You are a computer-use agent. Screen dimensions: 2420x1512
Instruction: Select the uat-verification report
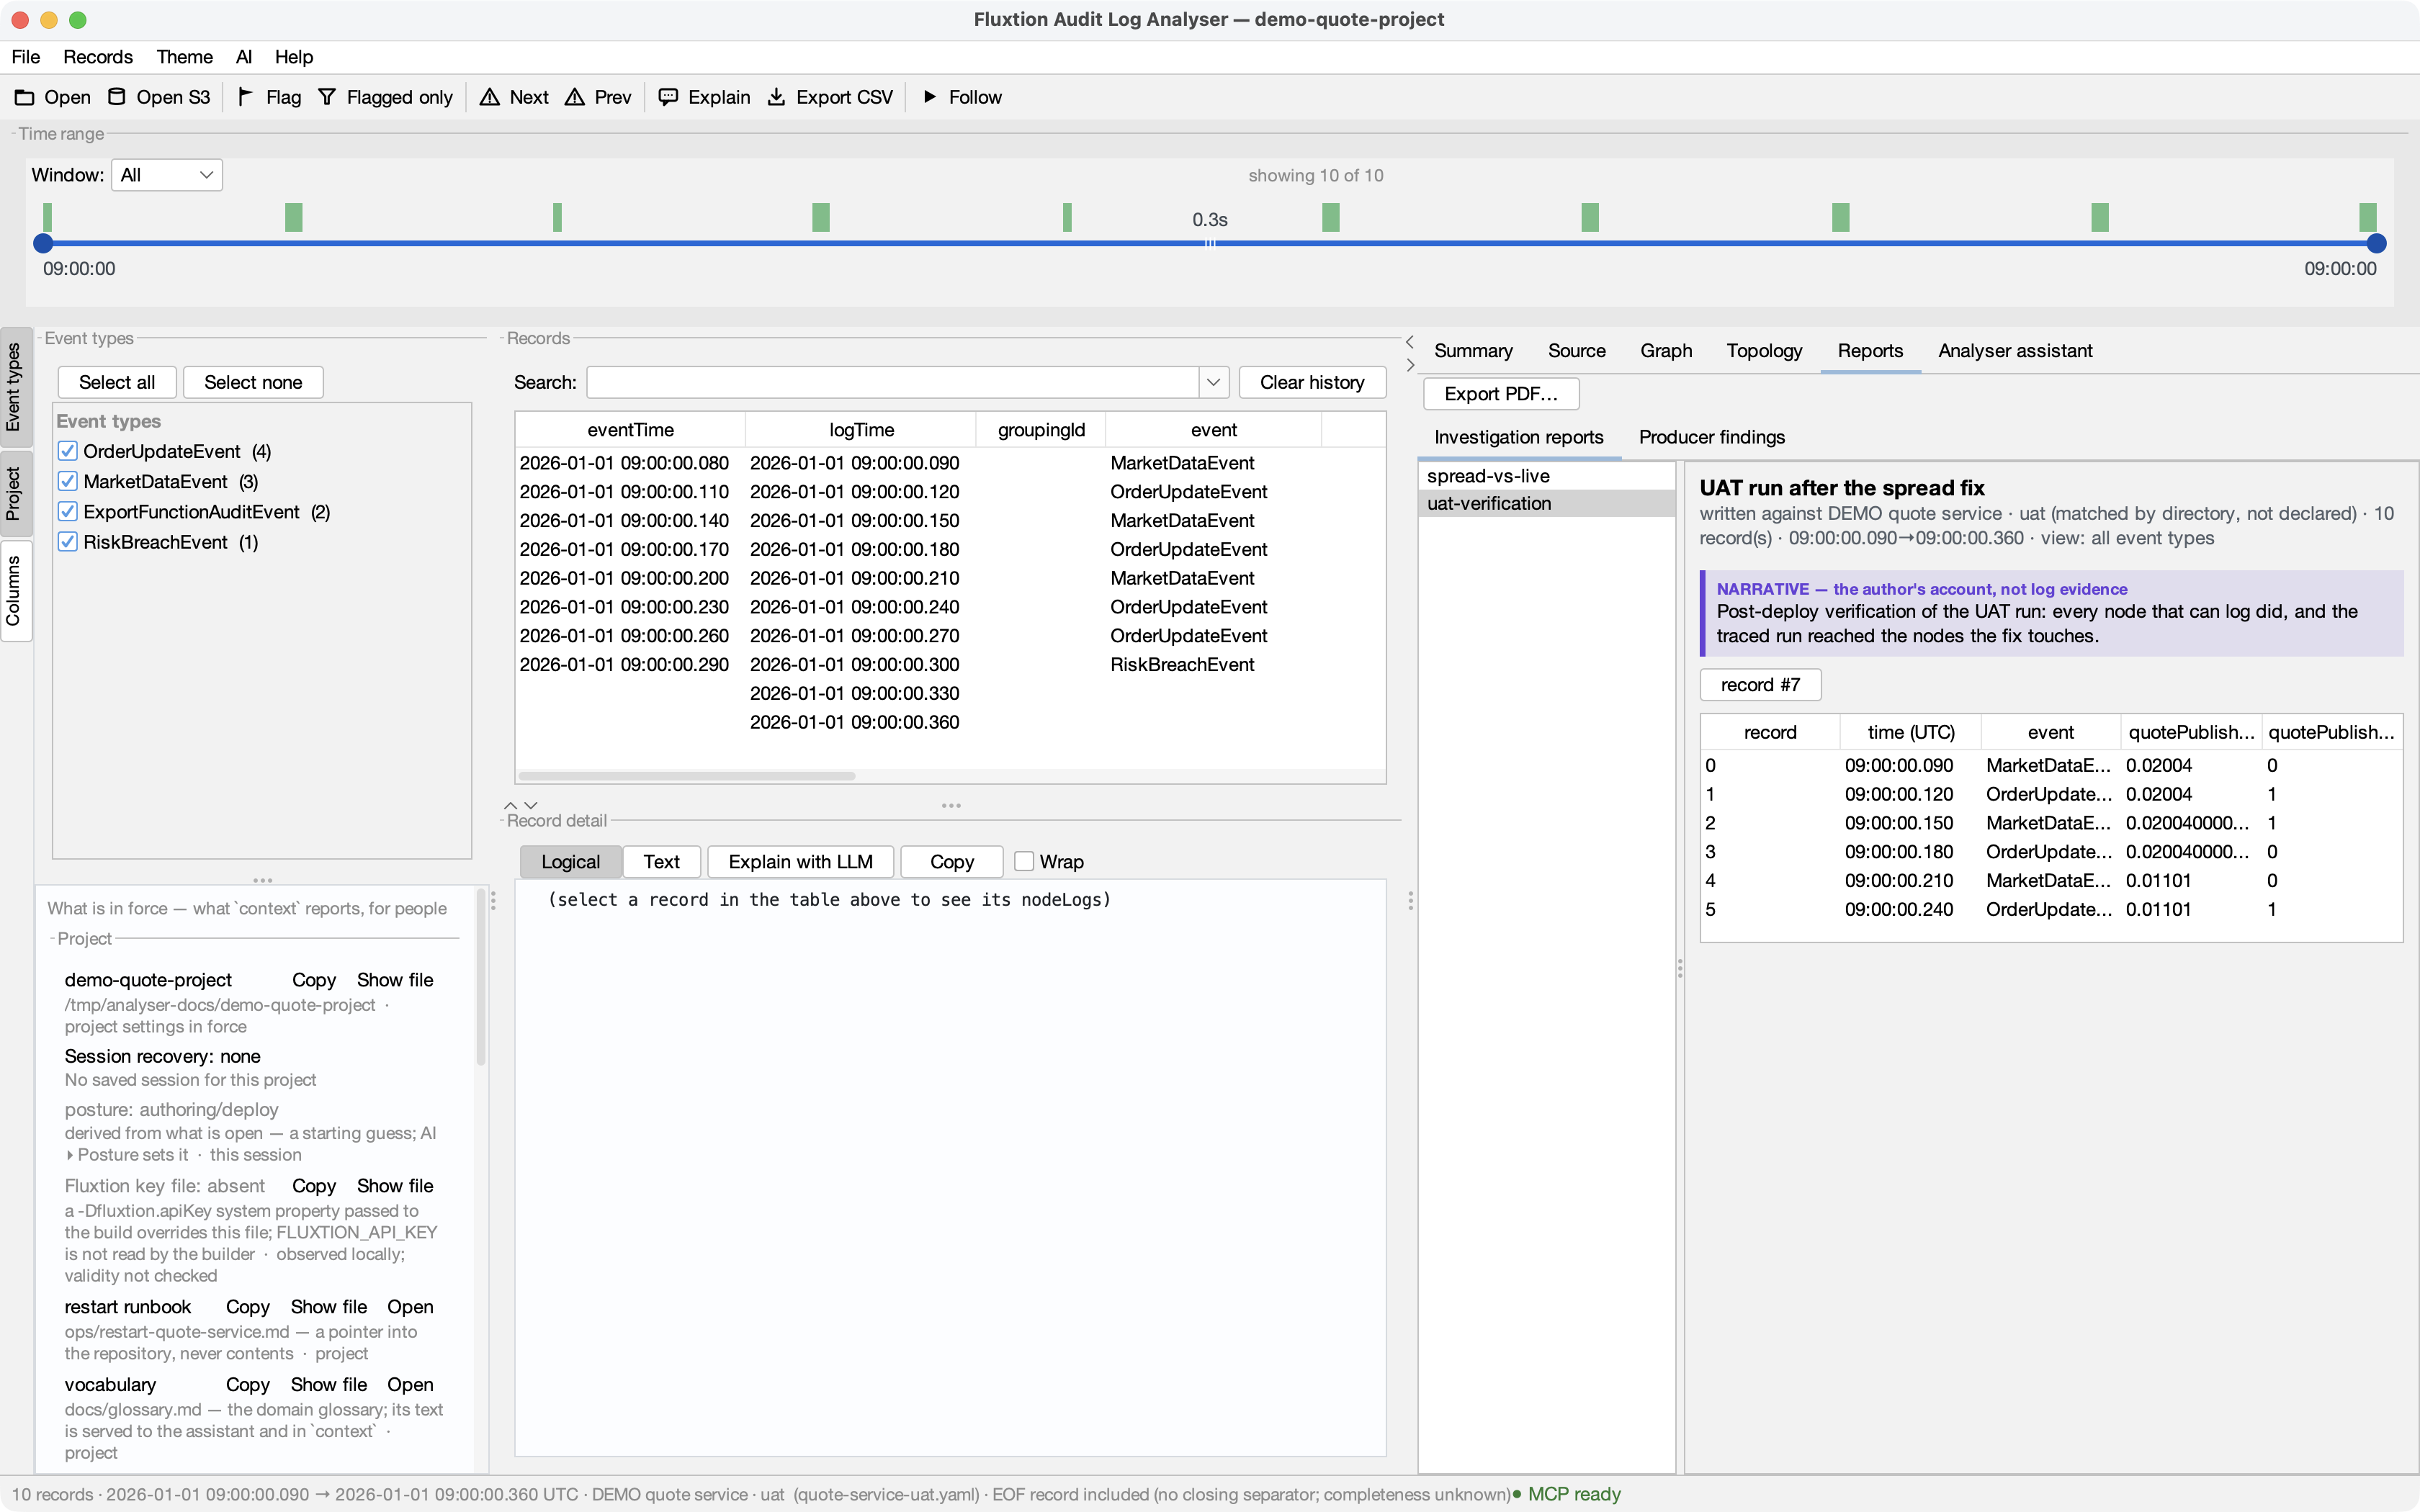[x=1547, y=503]
